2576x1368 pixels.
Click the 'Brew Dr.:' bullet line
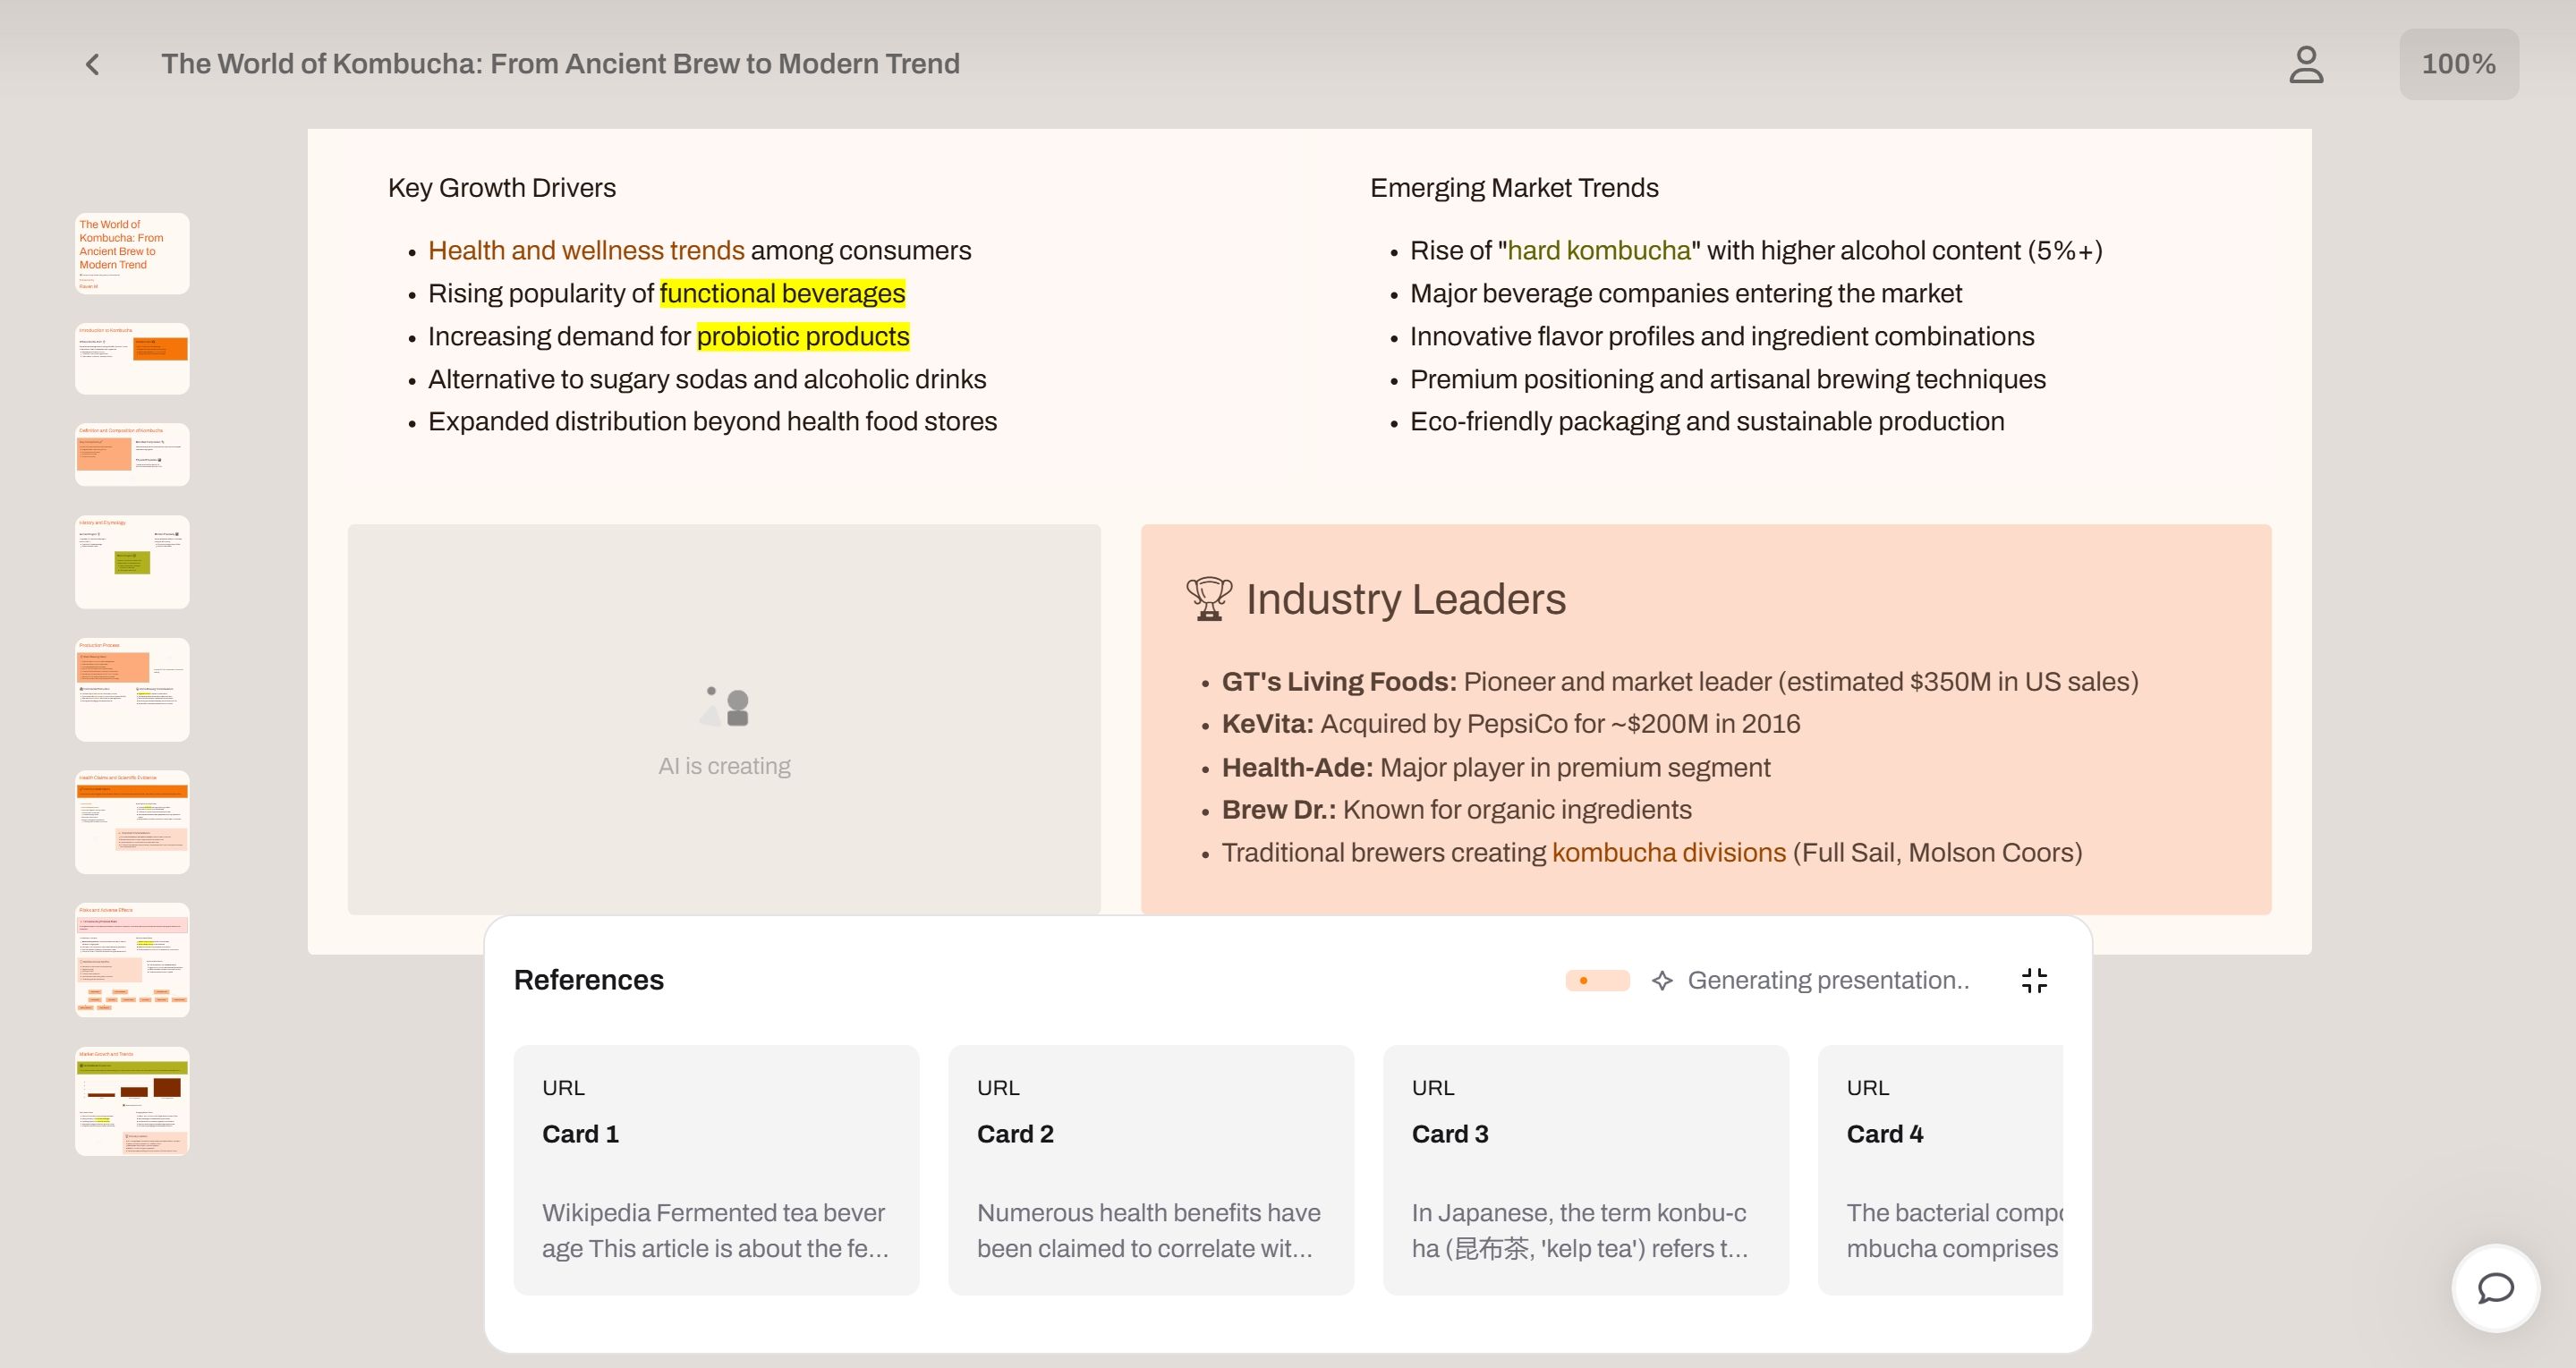[1457, 810]
